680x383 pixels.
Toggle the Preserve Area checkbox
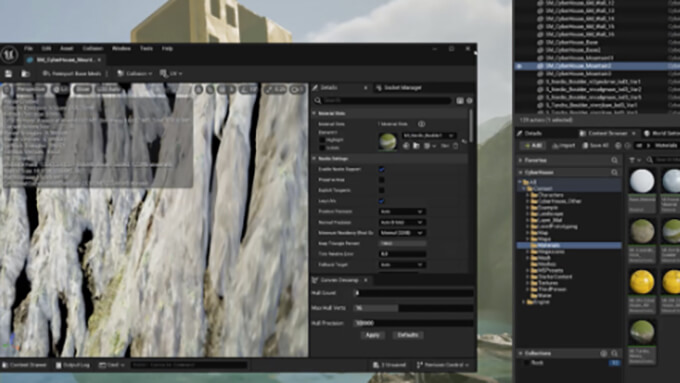(x=381, y=180)
